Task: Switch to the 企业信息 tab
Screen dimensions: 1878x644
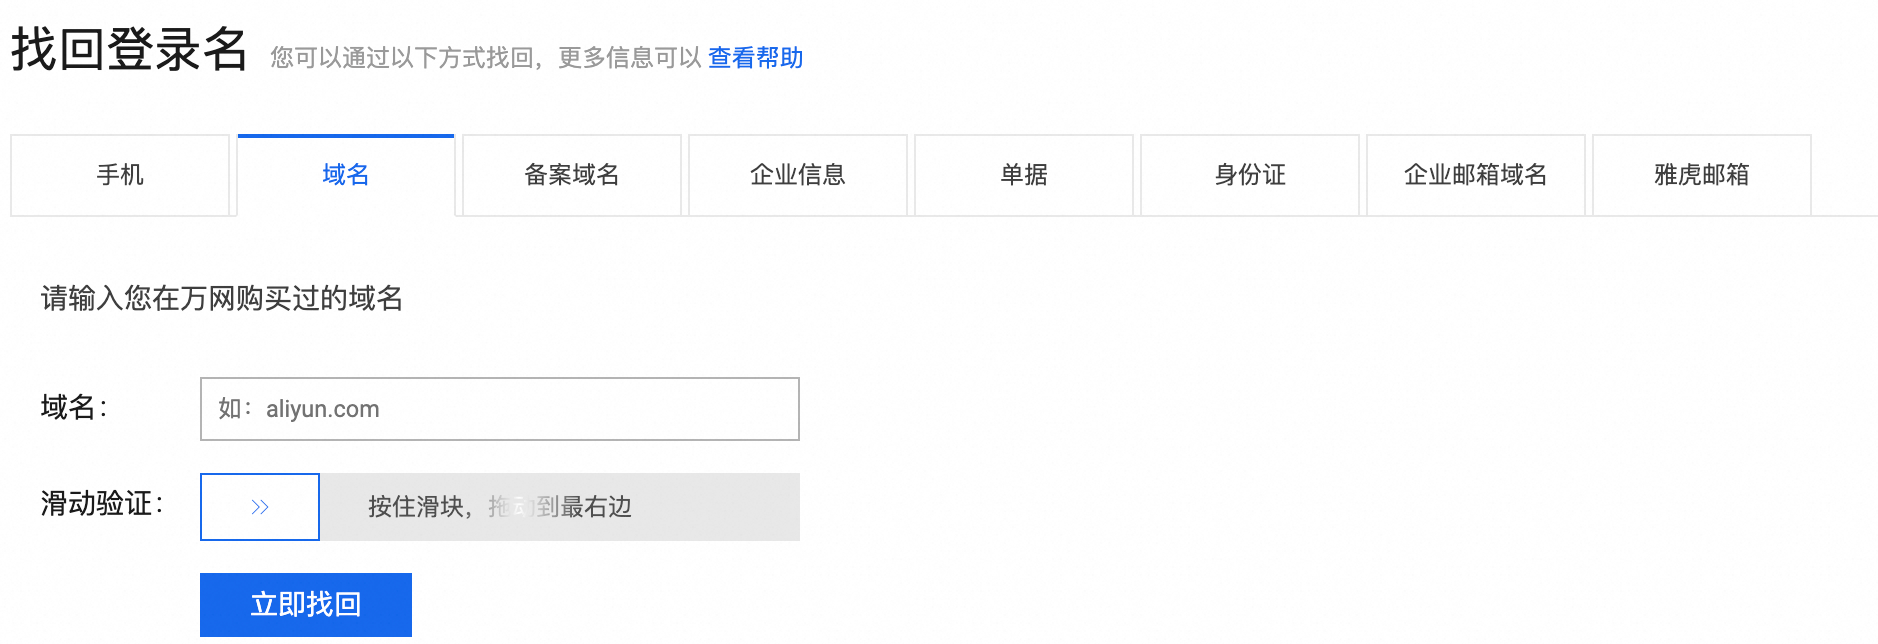Action: (x=798, y=175)
